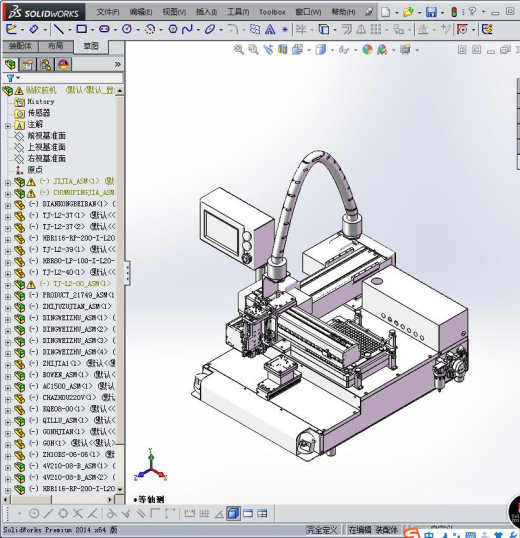Click the Zoom to Fit magnifier icon
Image resolution: width=520 pixels, height=538 pixels.
(239, 50)
